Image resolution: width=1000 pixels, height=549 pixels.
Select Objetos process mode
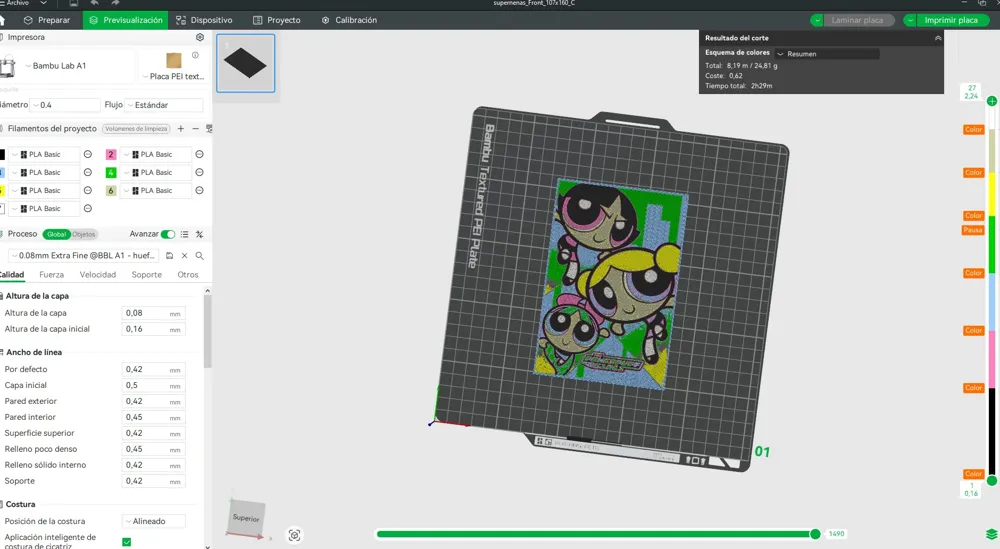pos(84,234)
